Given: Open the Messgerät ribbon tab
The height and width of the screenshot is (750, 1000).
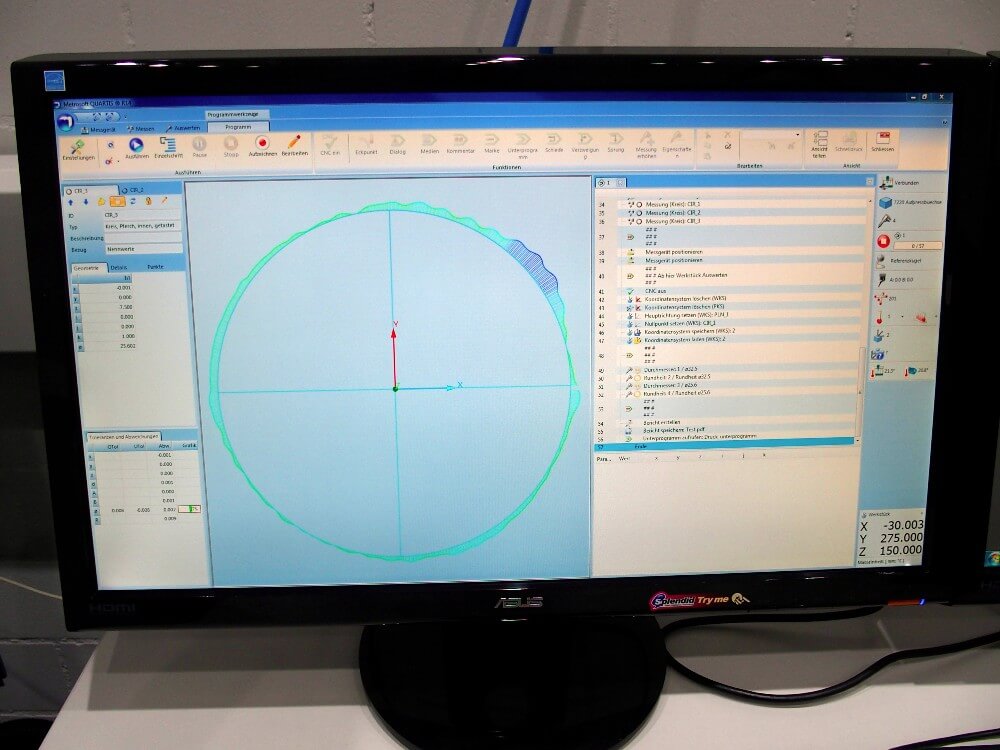Looking at the screenshot, I should (x=101, y=128).
